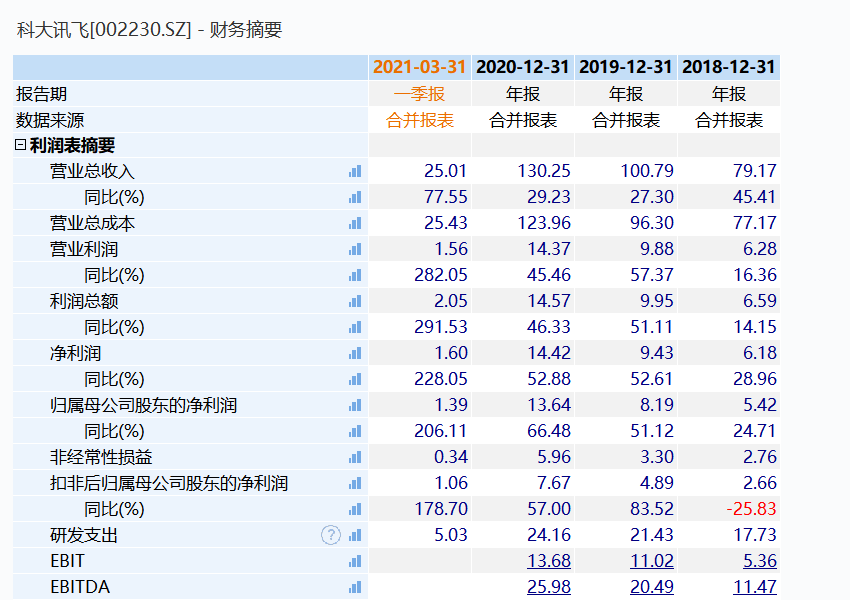Click chart icon beside 研发支出

point(355,536)
